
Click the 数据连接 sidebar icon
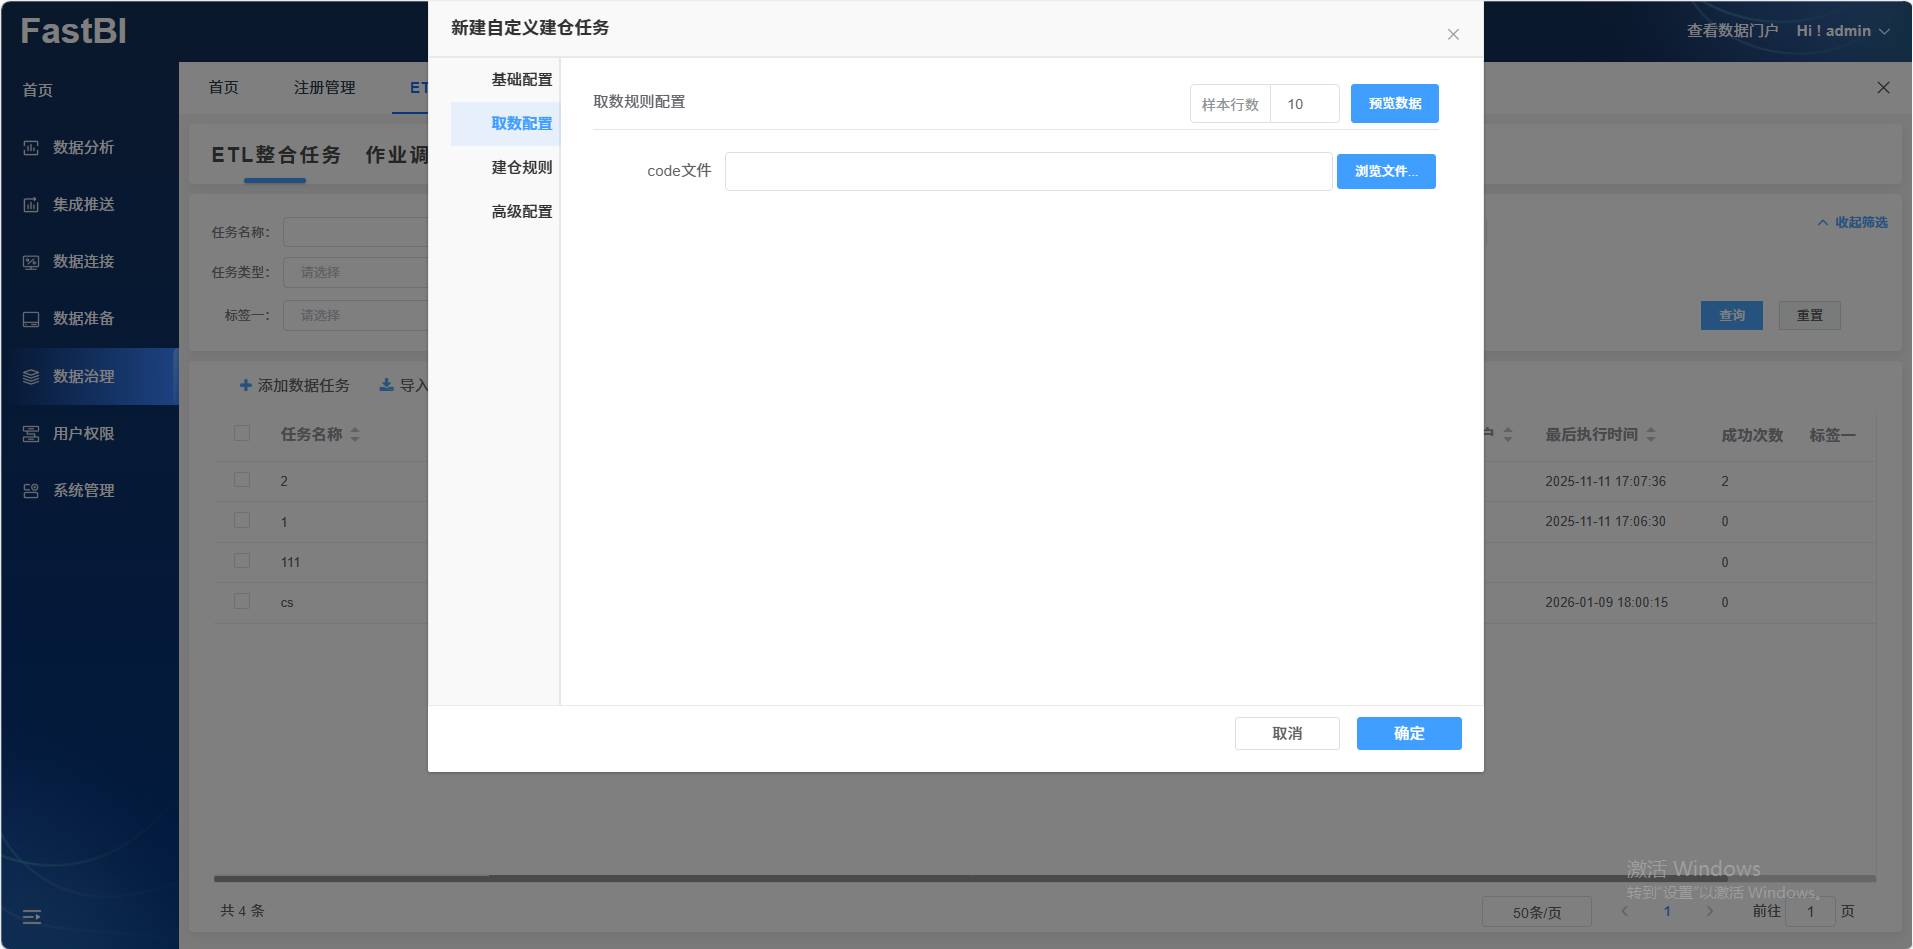[31, 262]
